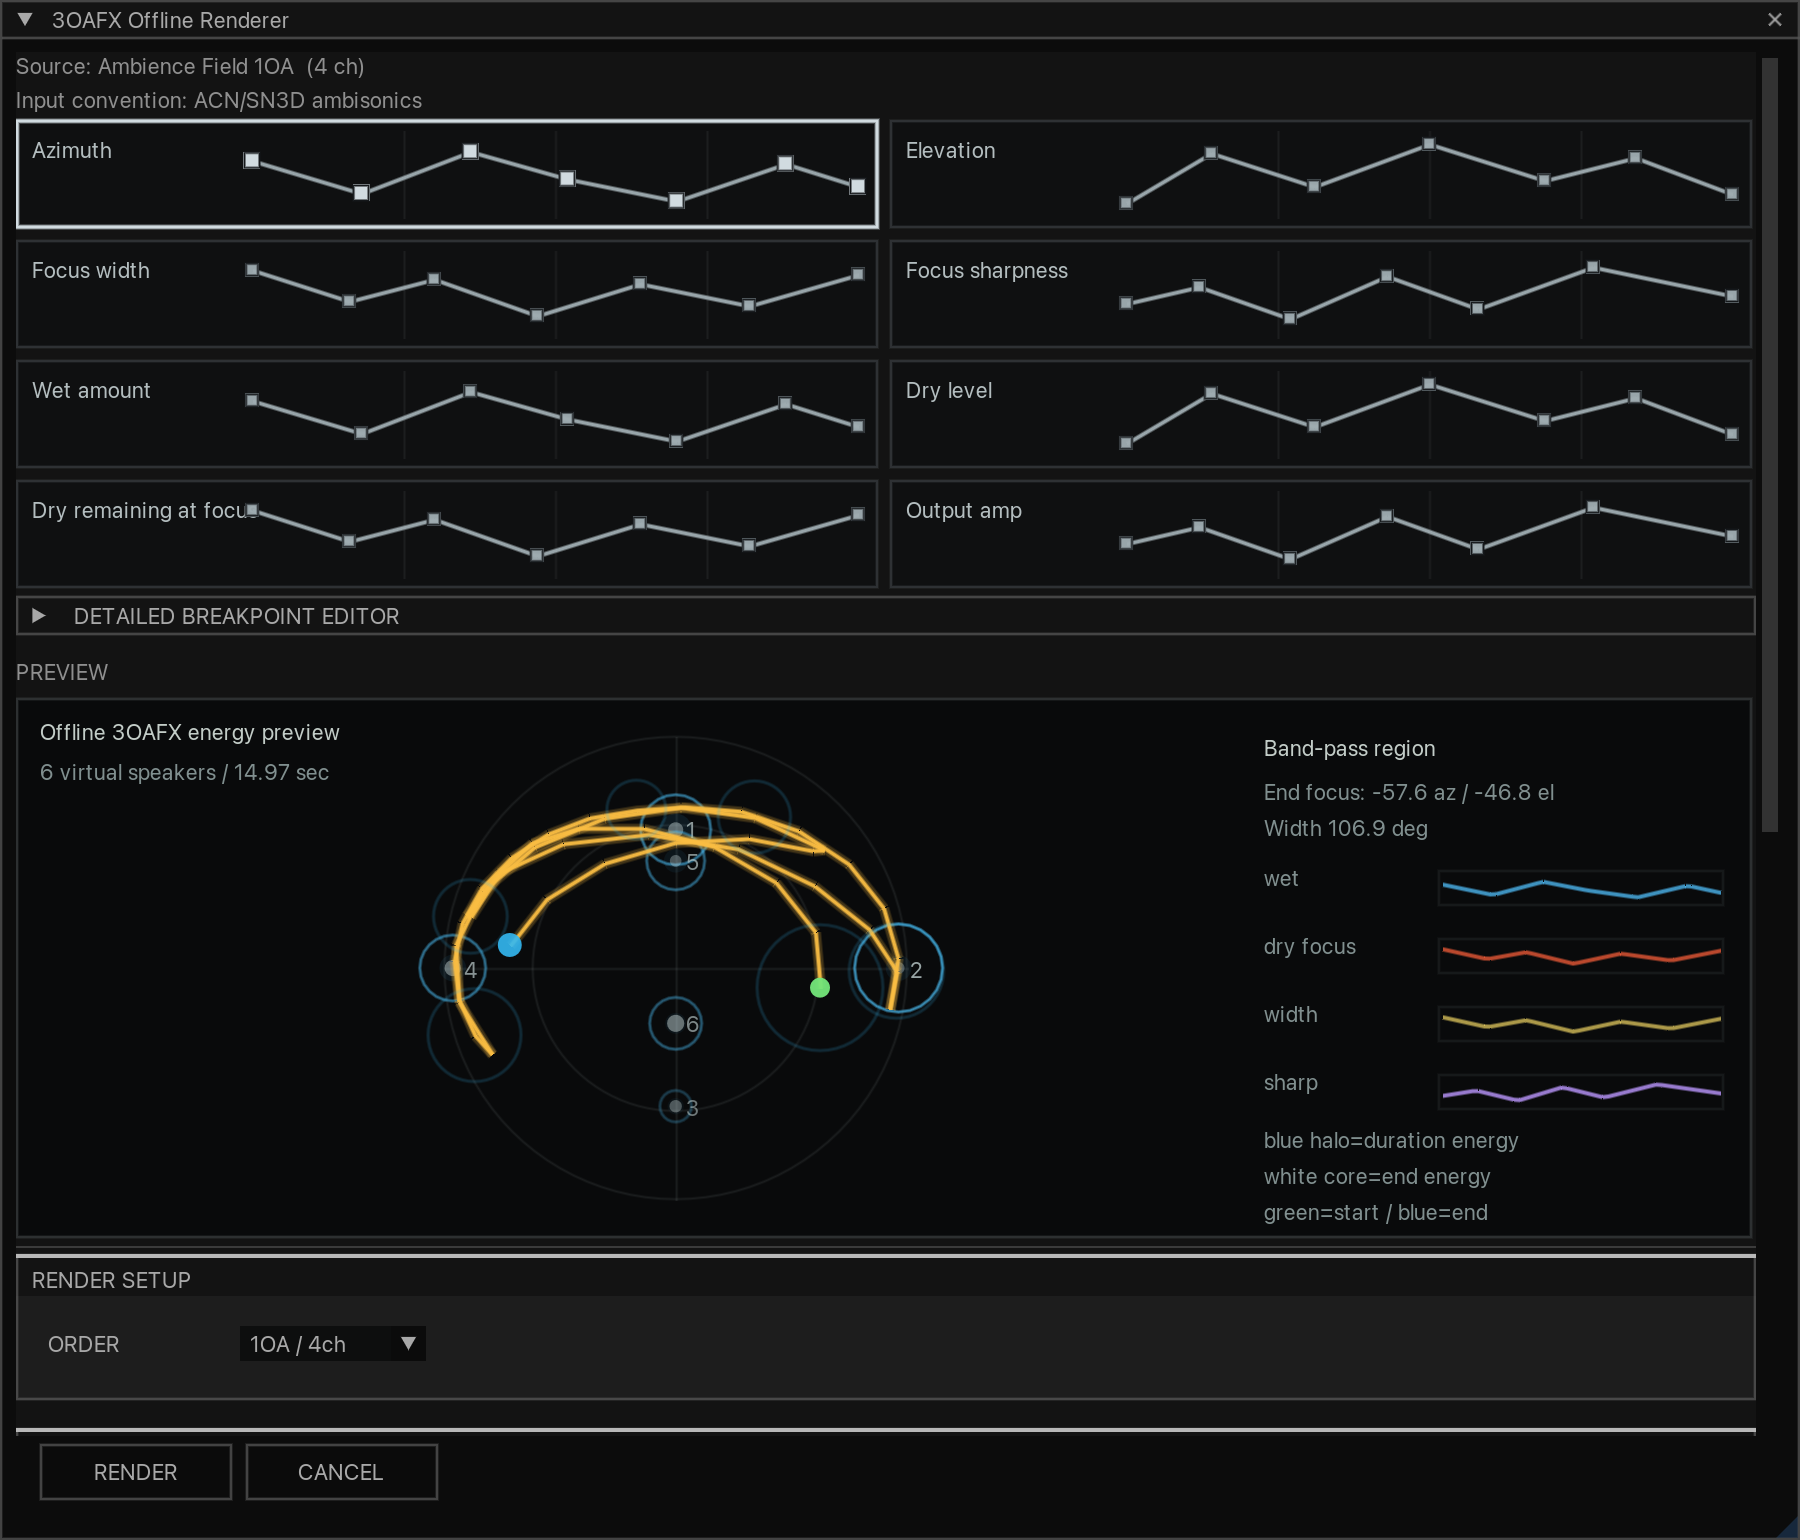Select the Azimuth envelope panel
Screen dimensions: 1800x1540
[447, 174]
